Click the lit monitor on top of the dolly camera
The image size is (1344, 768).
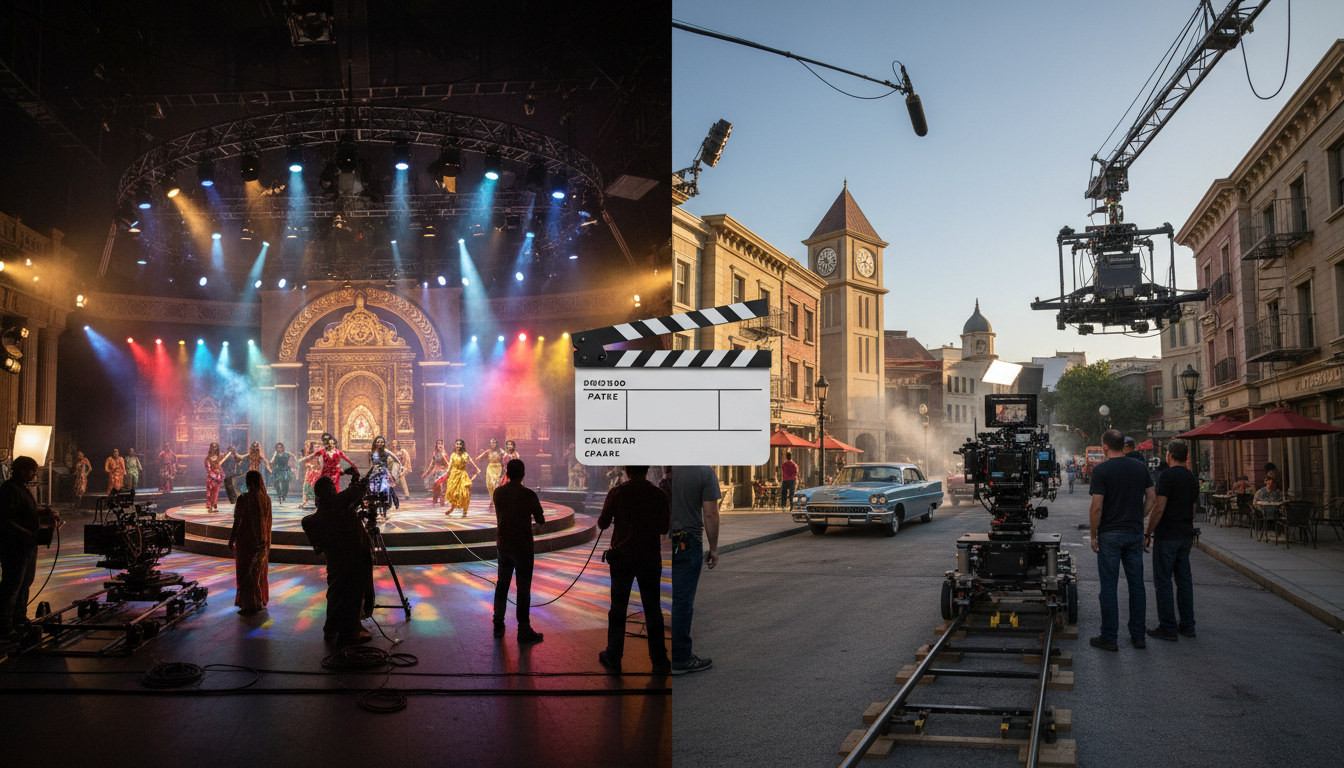pyautogui.click(x=1011, y=410)
